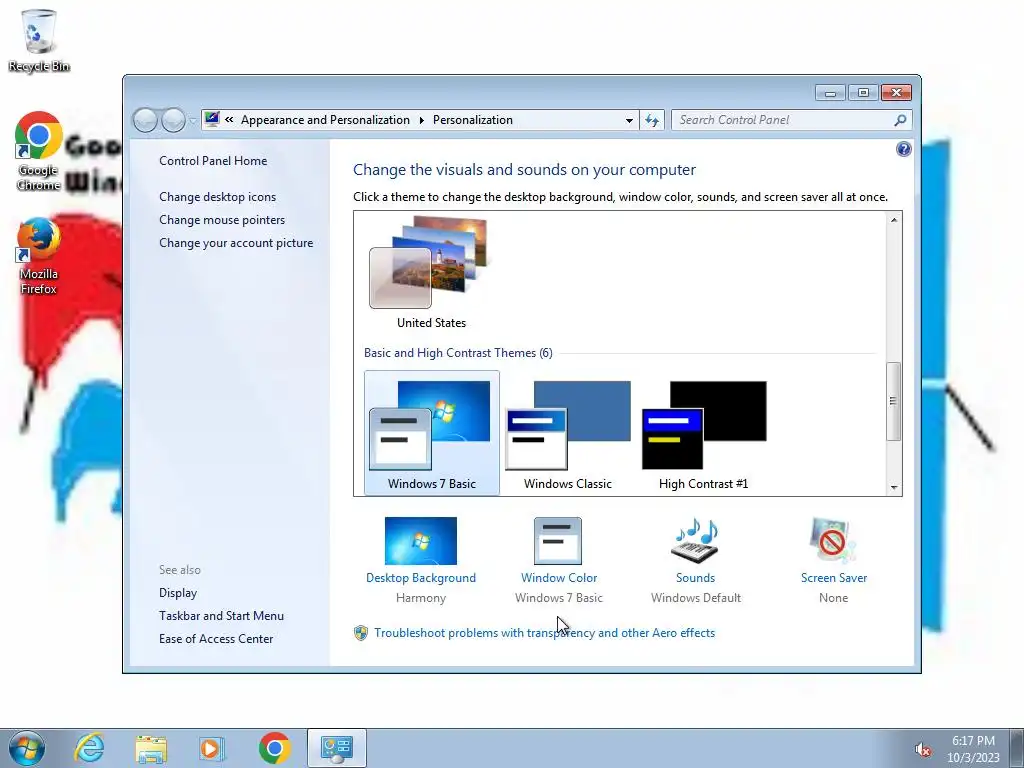Click the Sounds keyboard icon
This screenshot has width=1024, height=768.
pyautogui.click(x=695, y=541)
